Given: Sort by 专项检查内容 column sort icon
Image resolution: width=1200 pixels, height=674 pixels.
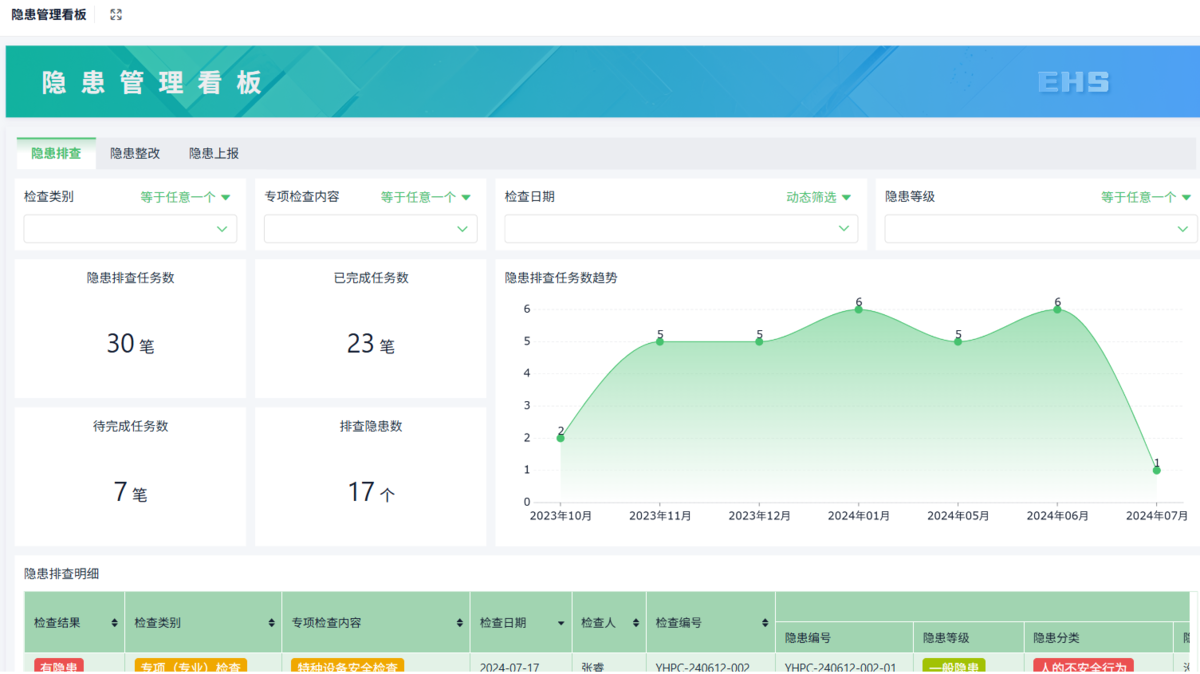Looking at the screenshot, I should point(460,623).
